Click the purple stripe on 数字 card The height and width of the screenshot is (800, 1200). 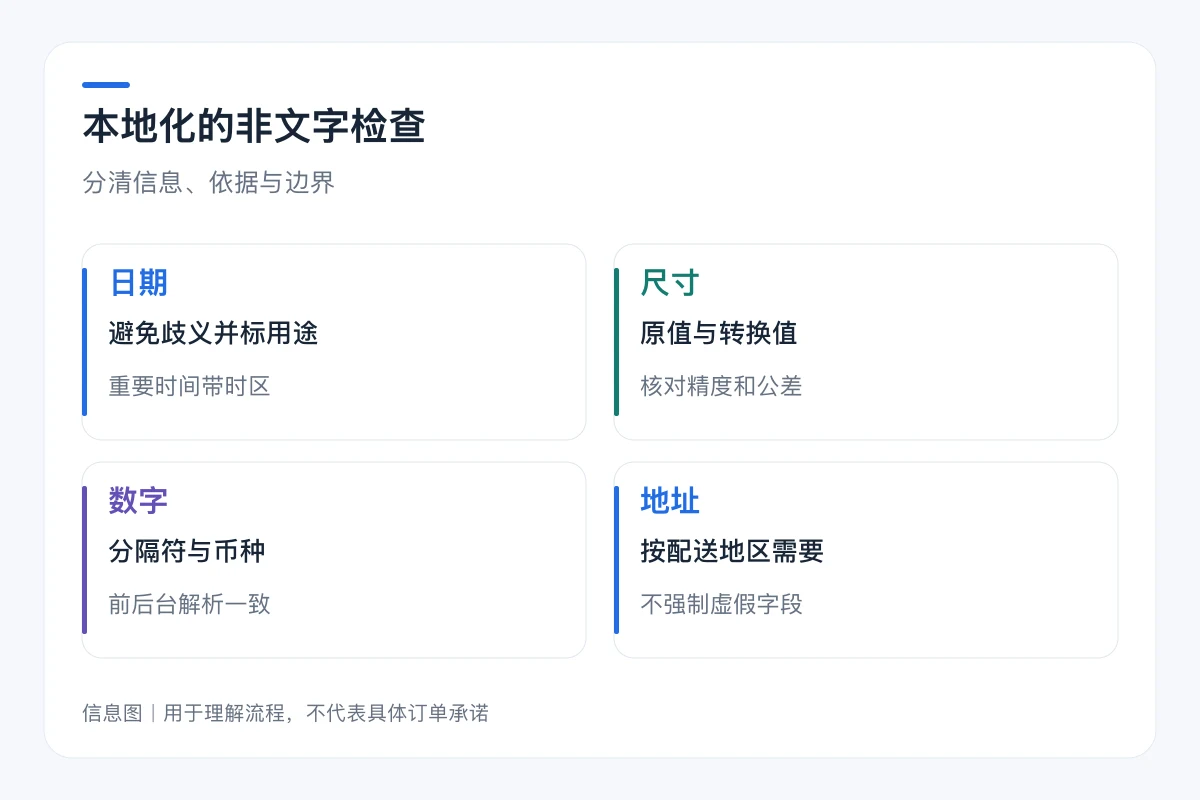click(x=84, y=560)
